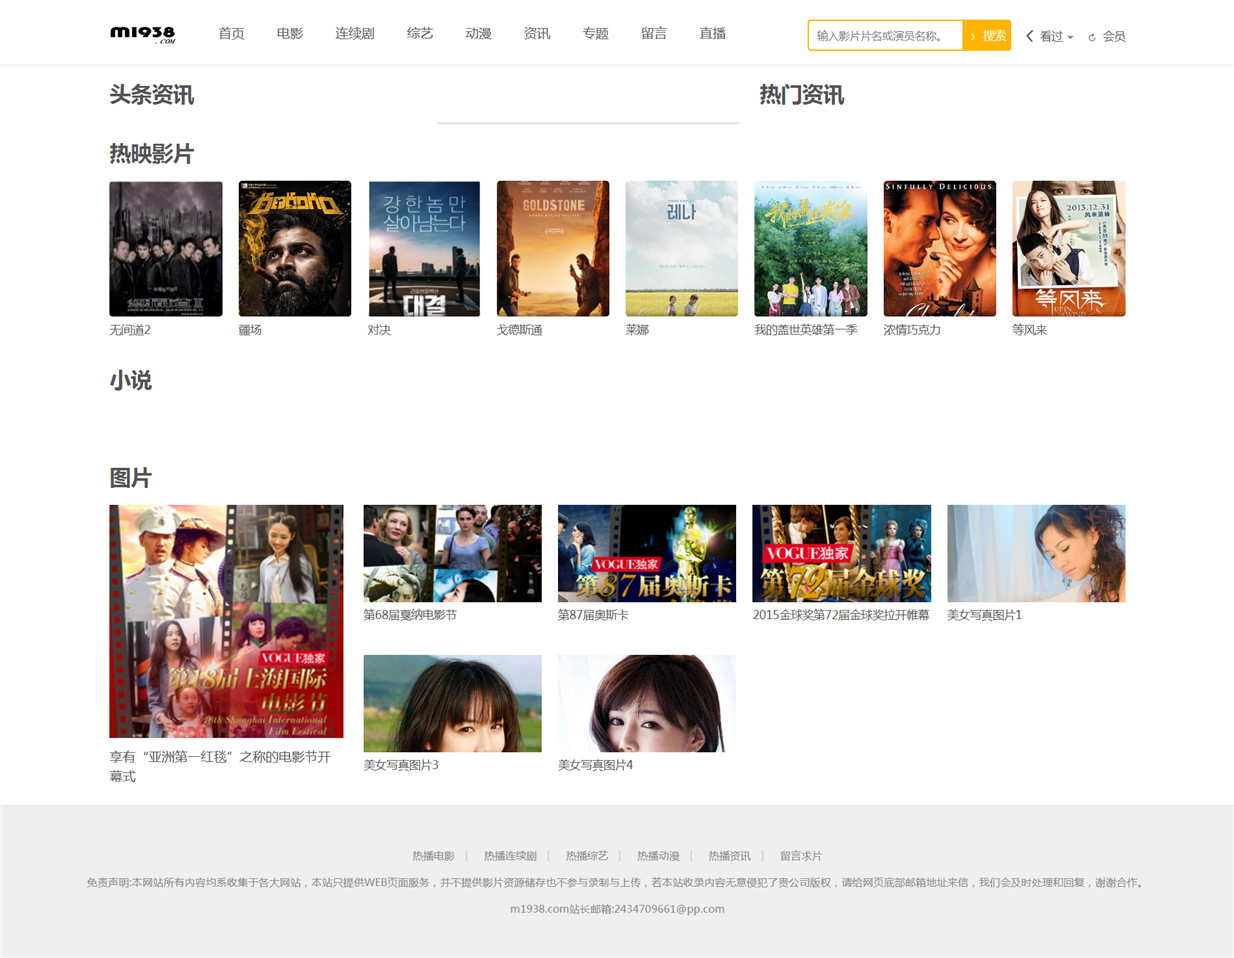Image resolution: width=1234 pixels, height=958 pixels.
Task: Open the 动漫 nav menu
Action: coord(478,33)
